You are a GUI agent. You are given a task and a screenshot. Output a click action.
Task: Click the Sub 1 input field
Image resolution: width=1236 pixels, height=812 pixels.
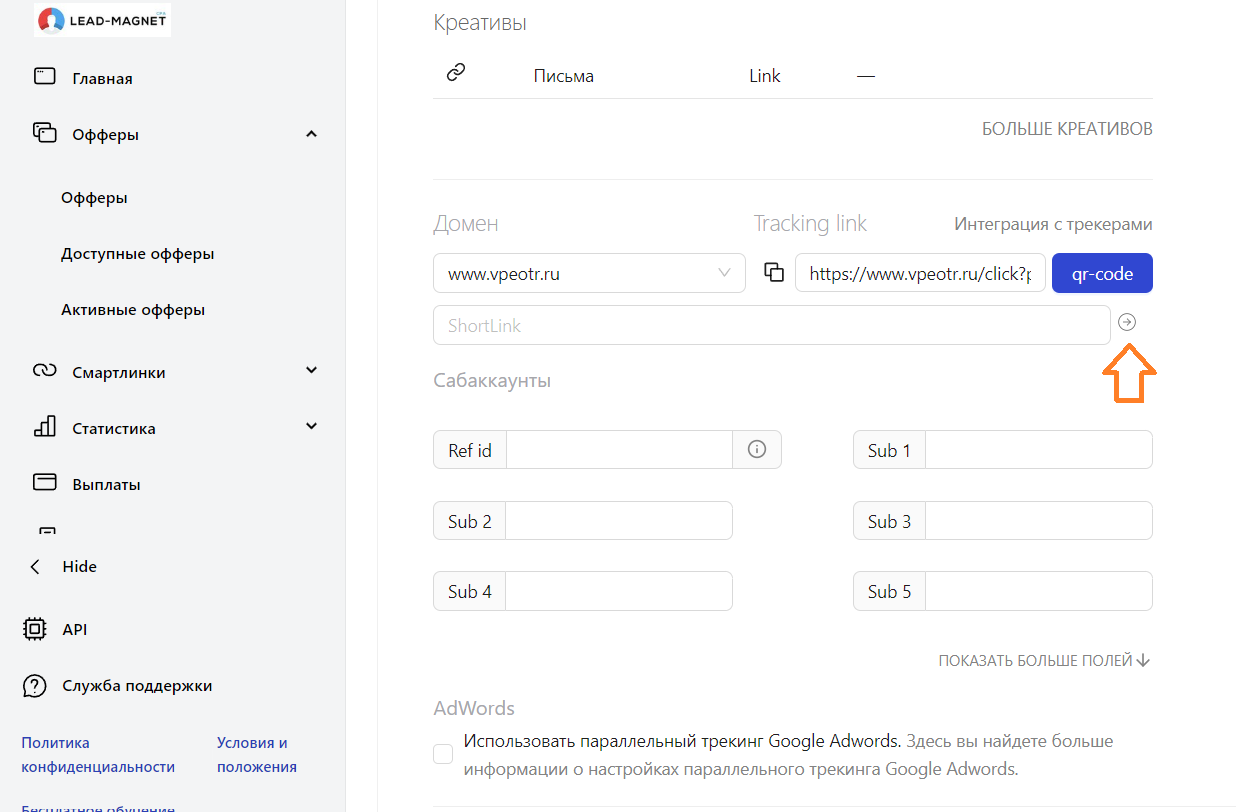click(1039, 450)
